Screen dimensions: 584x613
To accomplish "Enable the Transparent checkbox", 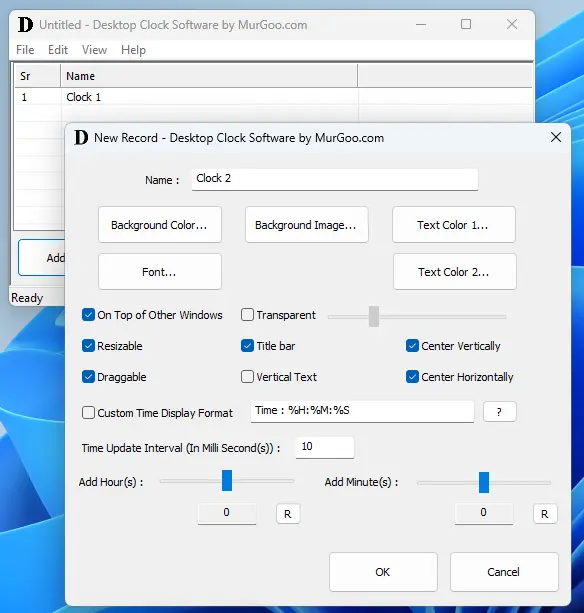I will point(247,315).
